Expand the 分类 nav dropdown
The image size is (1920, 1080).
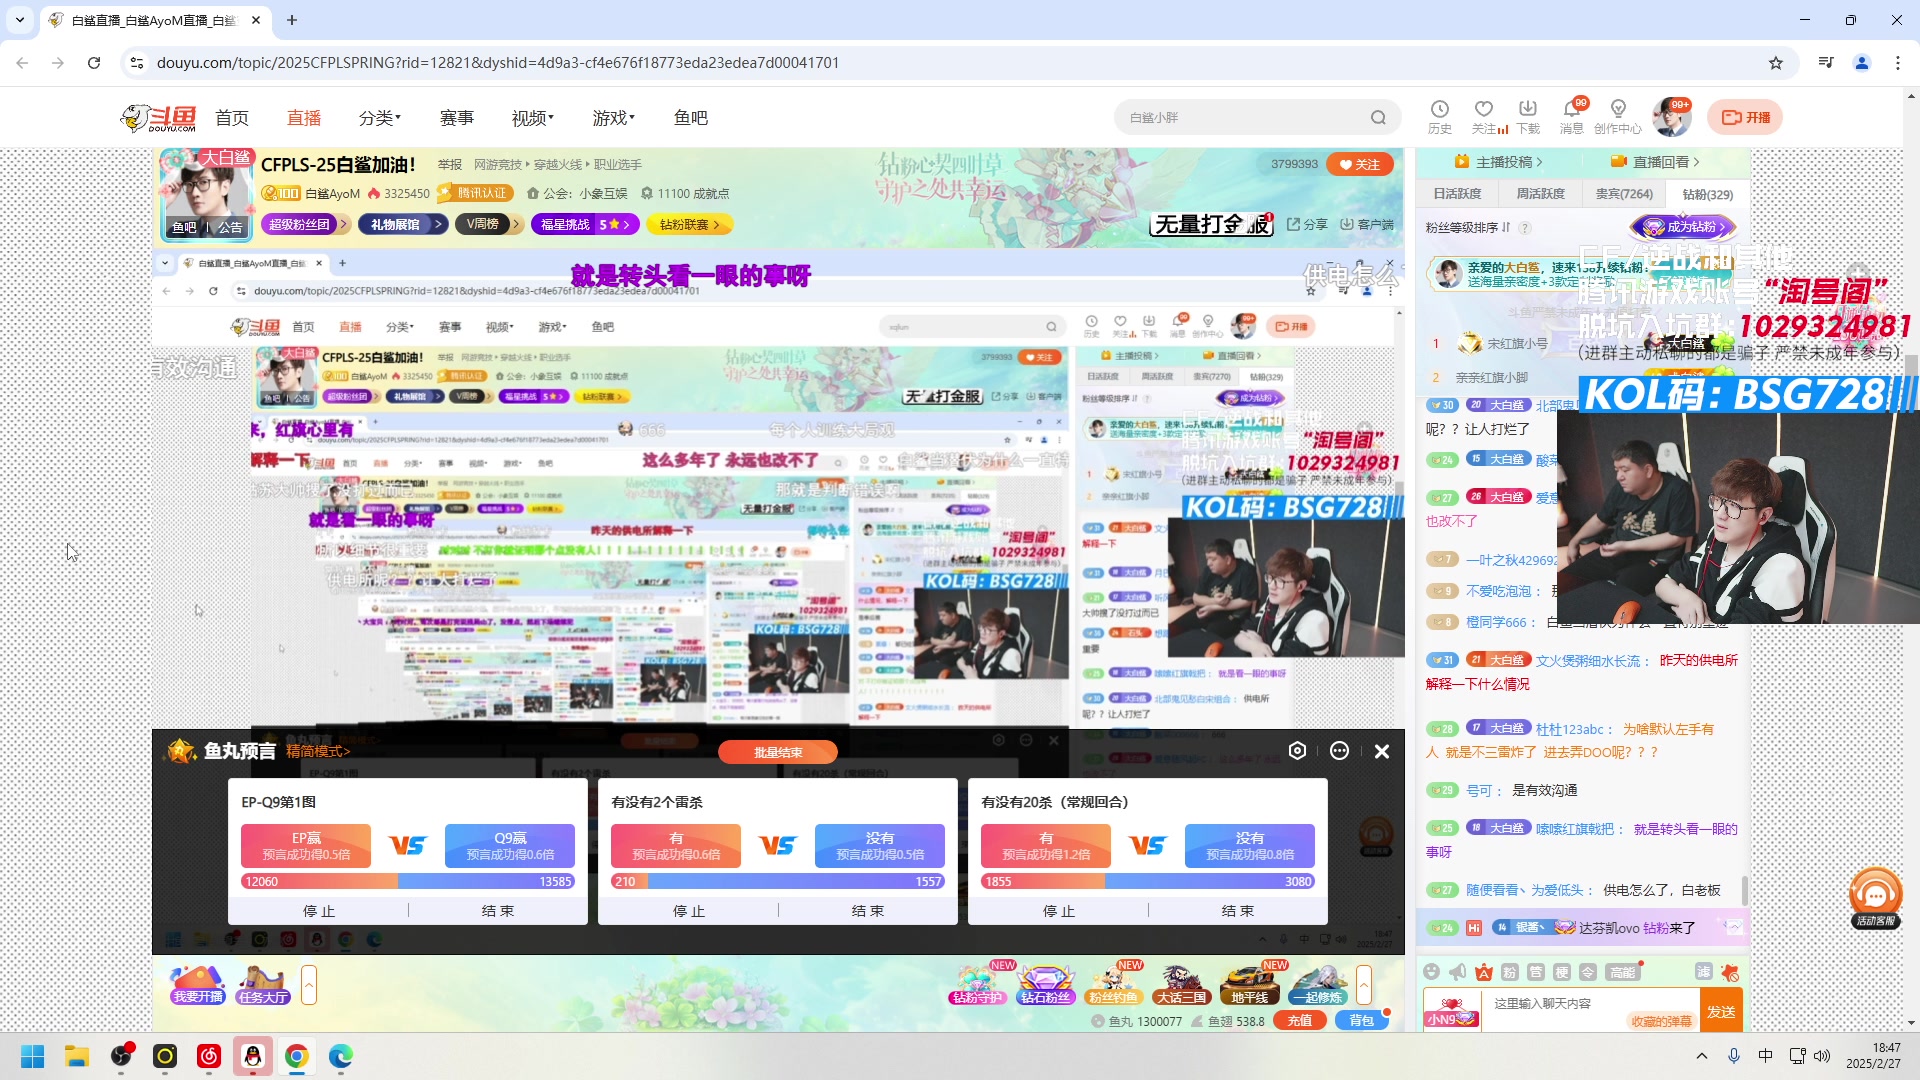(x=380, y=118)
